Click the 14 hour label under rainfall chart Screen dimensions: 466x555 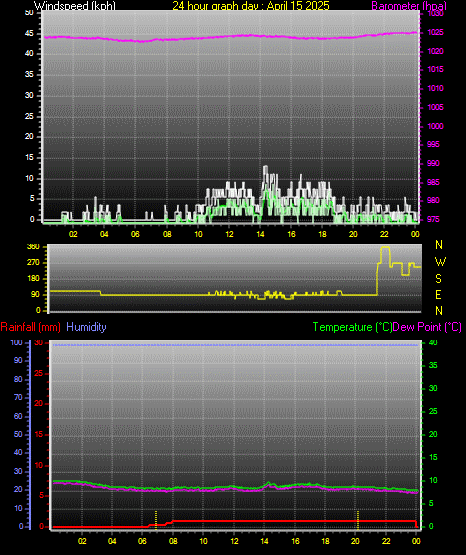(x=264, y=541)
